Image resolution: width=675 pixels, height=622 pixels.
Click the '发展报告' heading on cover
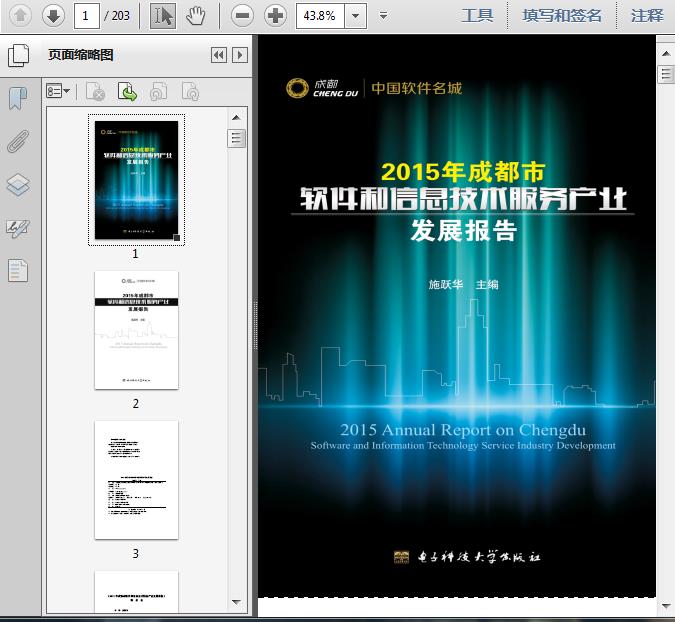464,231
